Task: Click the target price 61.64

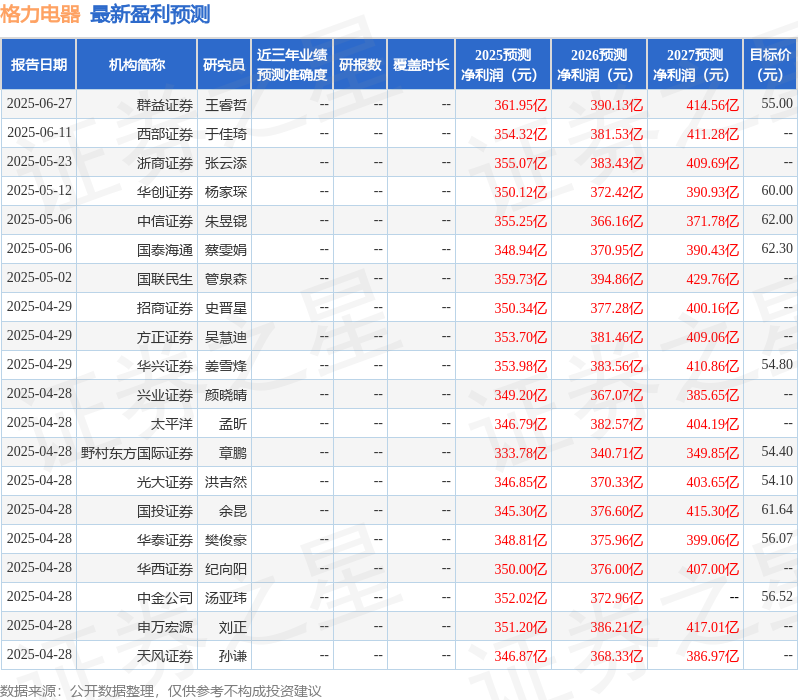Action: pos(777,510)
